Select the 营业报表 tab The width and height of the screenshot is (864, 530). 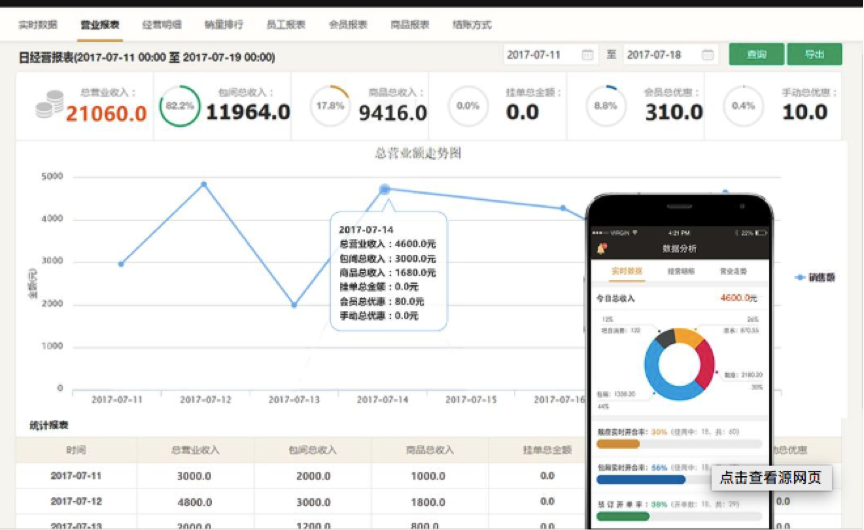pos(100,25)
